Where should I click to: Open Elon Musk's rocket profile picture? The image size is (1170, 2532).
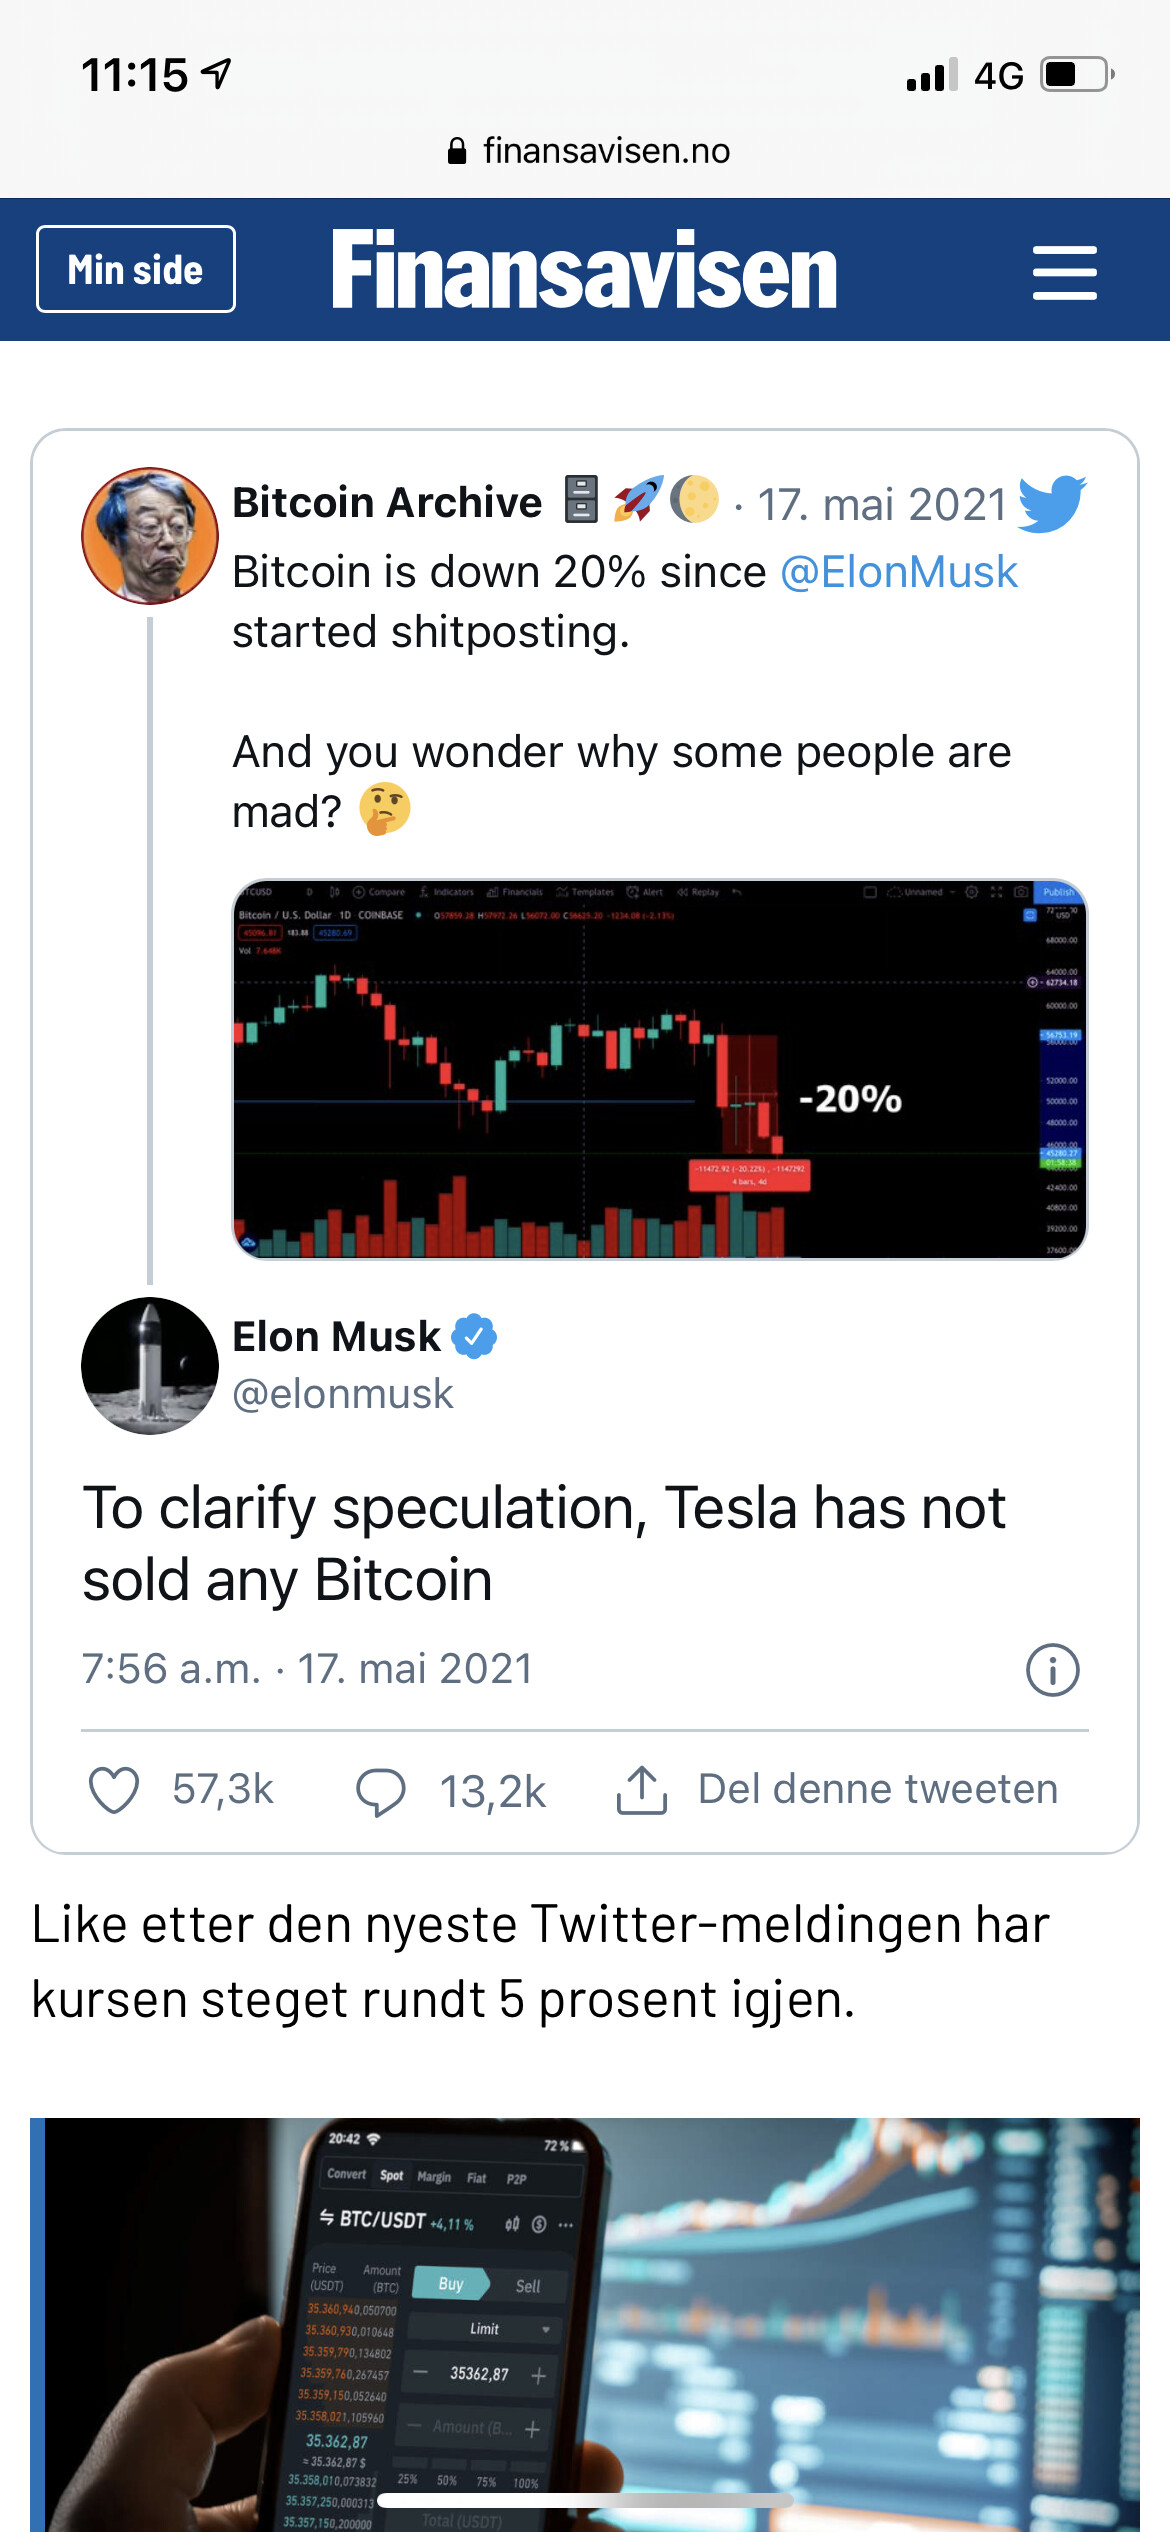point(150,1366)
